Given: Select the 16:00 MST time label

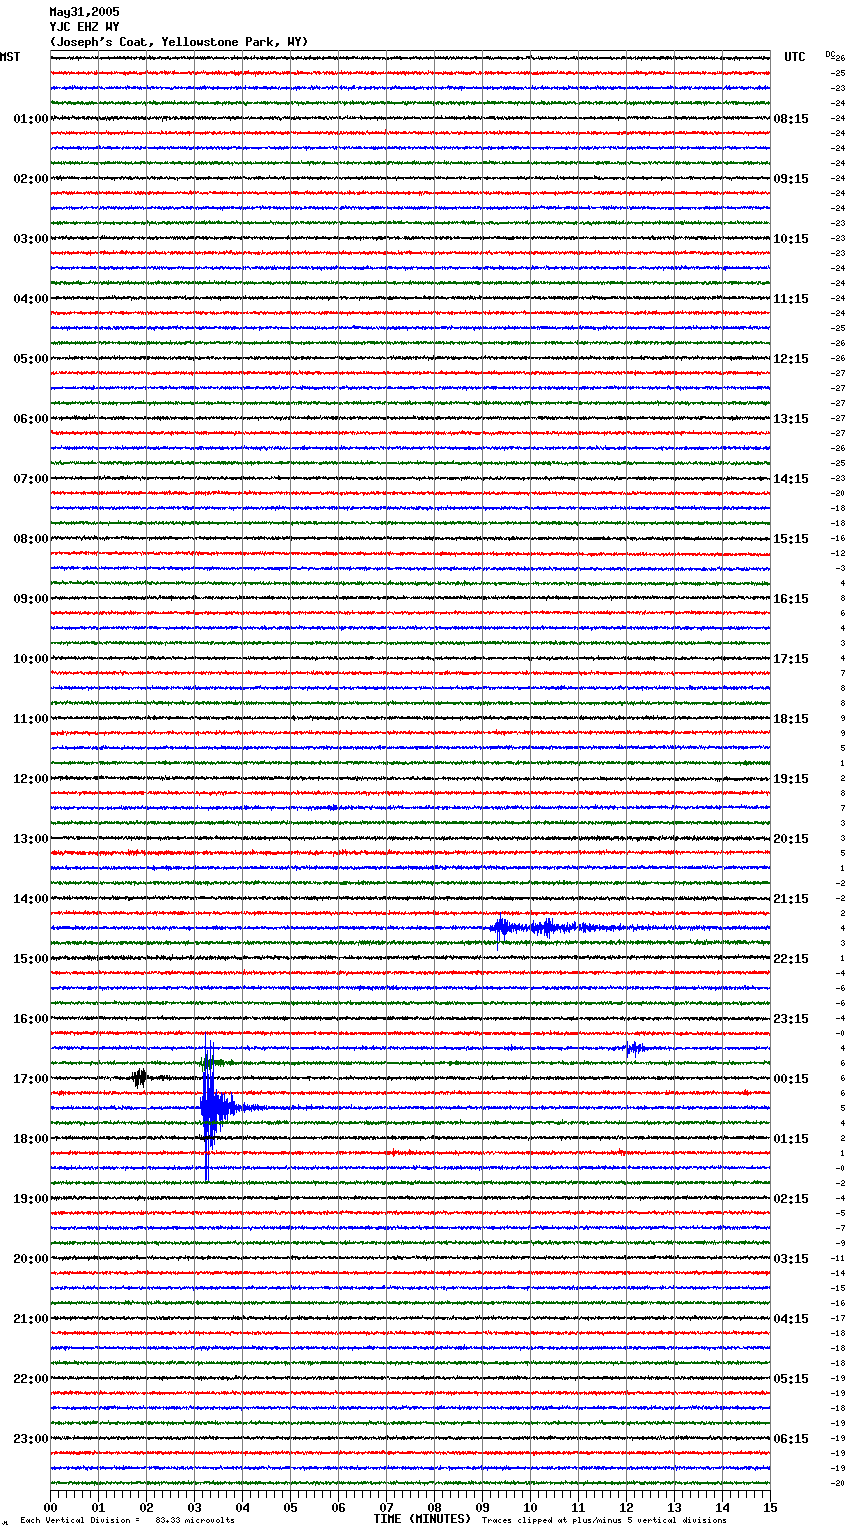Looking at the screenshot, I should pyautogui.click(x=31, y=1019).
